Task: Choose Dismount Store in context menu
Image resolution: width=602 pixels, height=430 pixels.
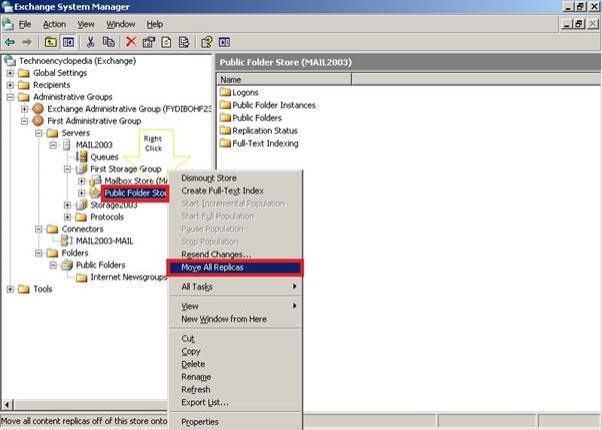Action: [209, 178]
